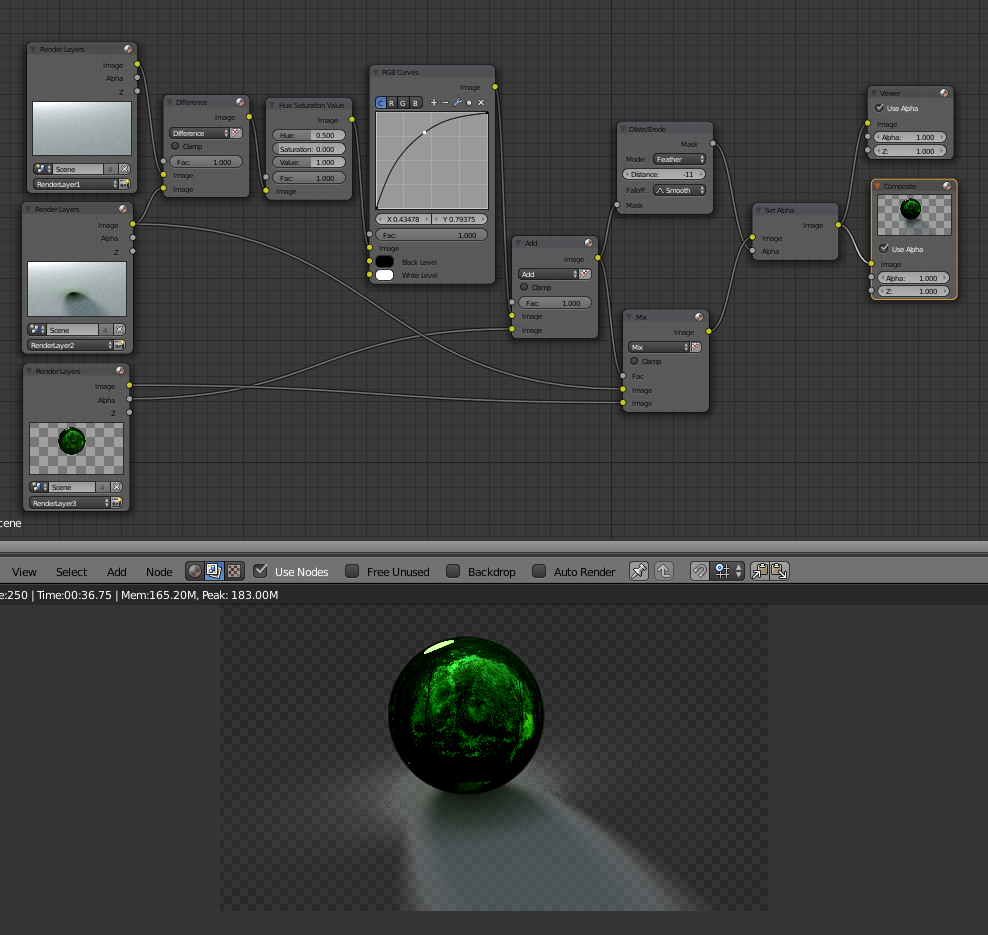Zoom in curve with plus icon in RGB Curves
988x935 pixels.
tap(434, 103)
